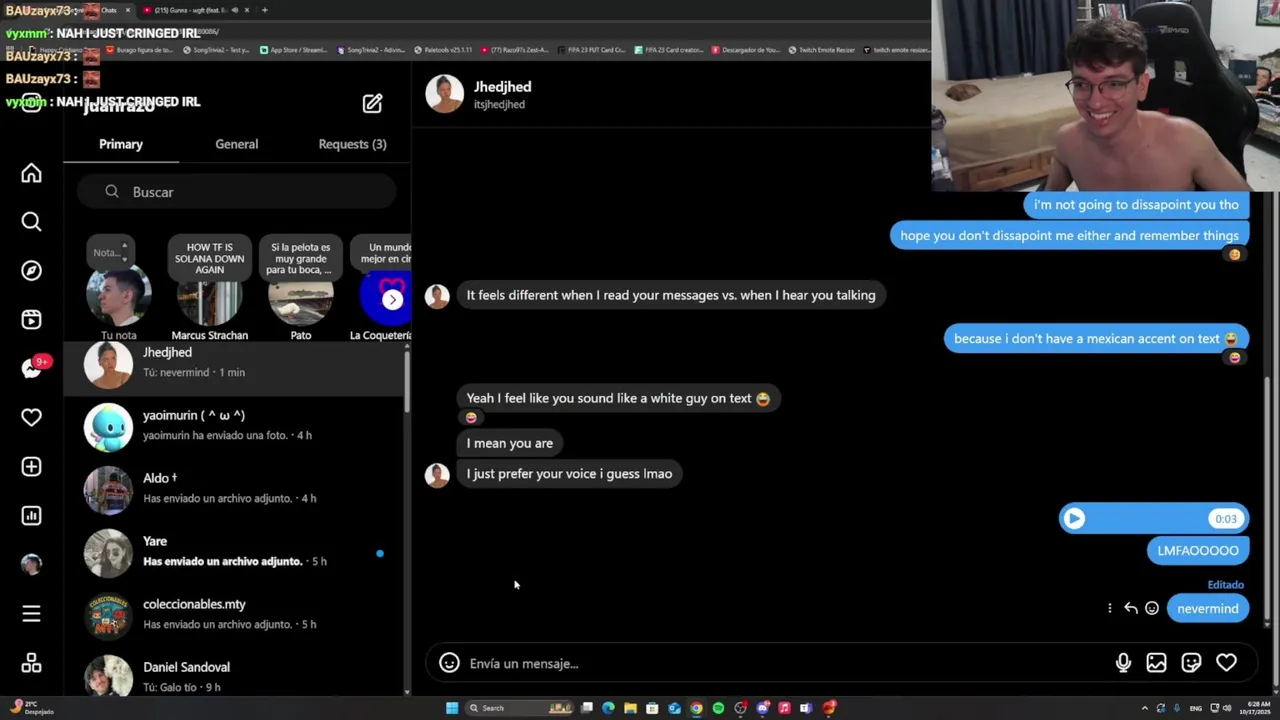Open more options dots next to nevermind
The width and height of the screenshot is (1280, 720).
(1109, 608)
